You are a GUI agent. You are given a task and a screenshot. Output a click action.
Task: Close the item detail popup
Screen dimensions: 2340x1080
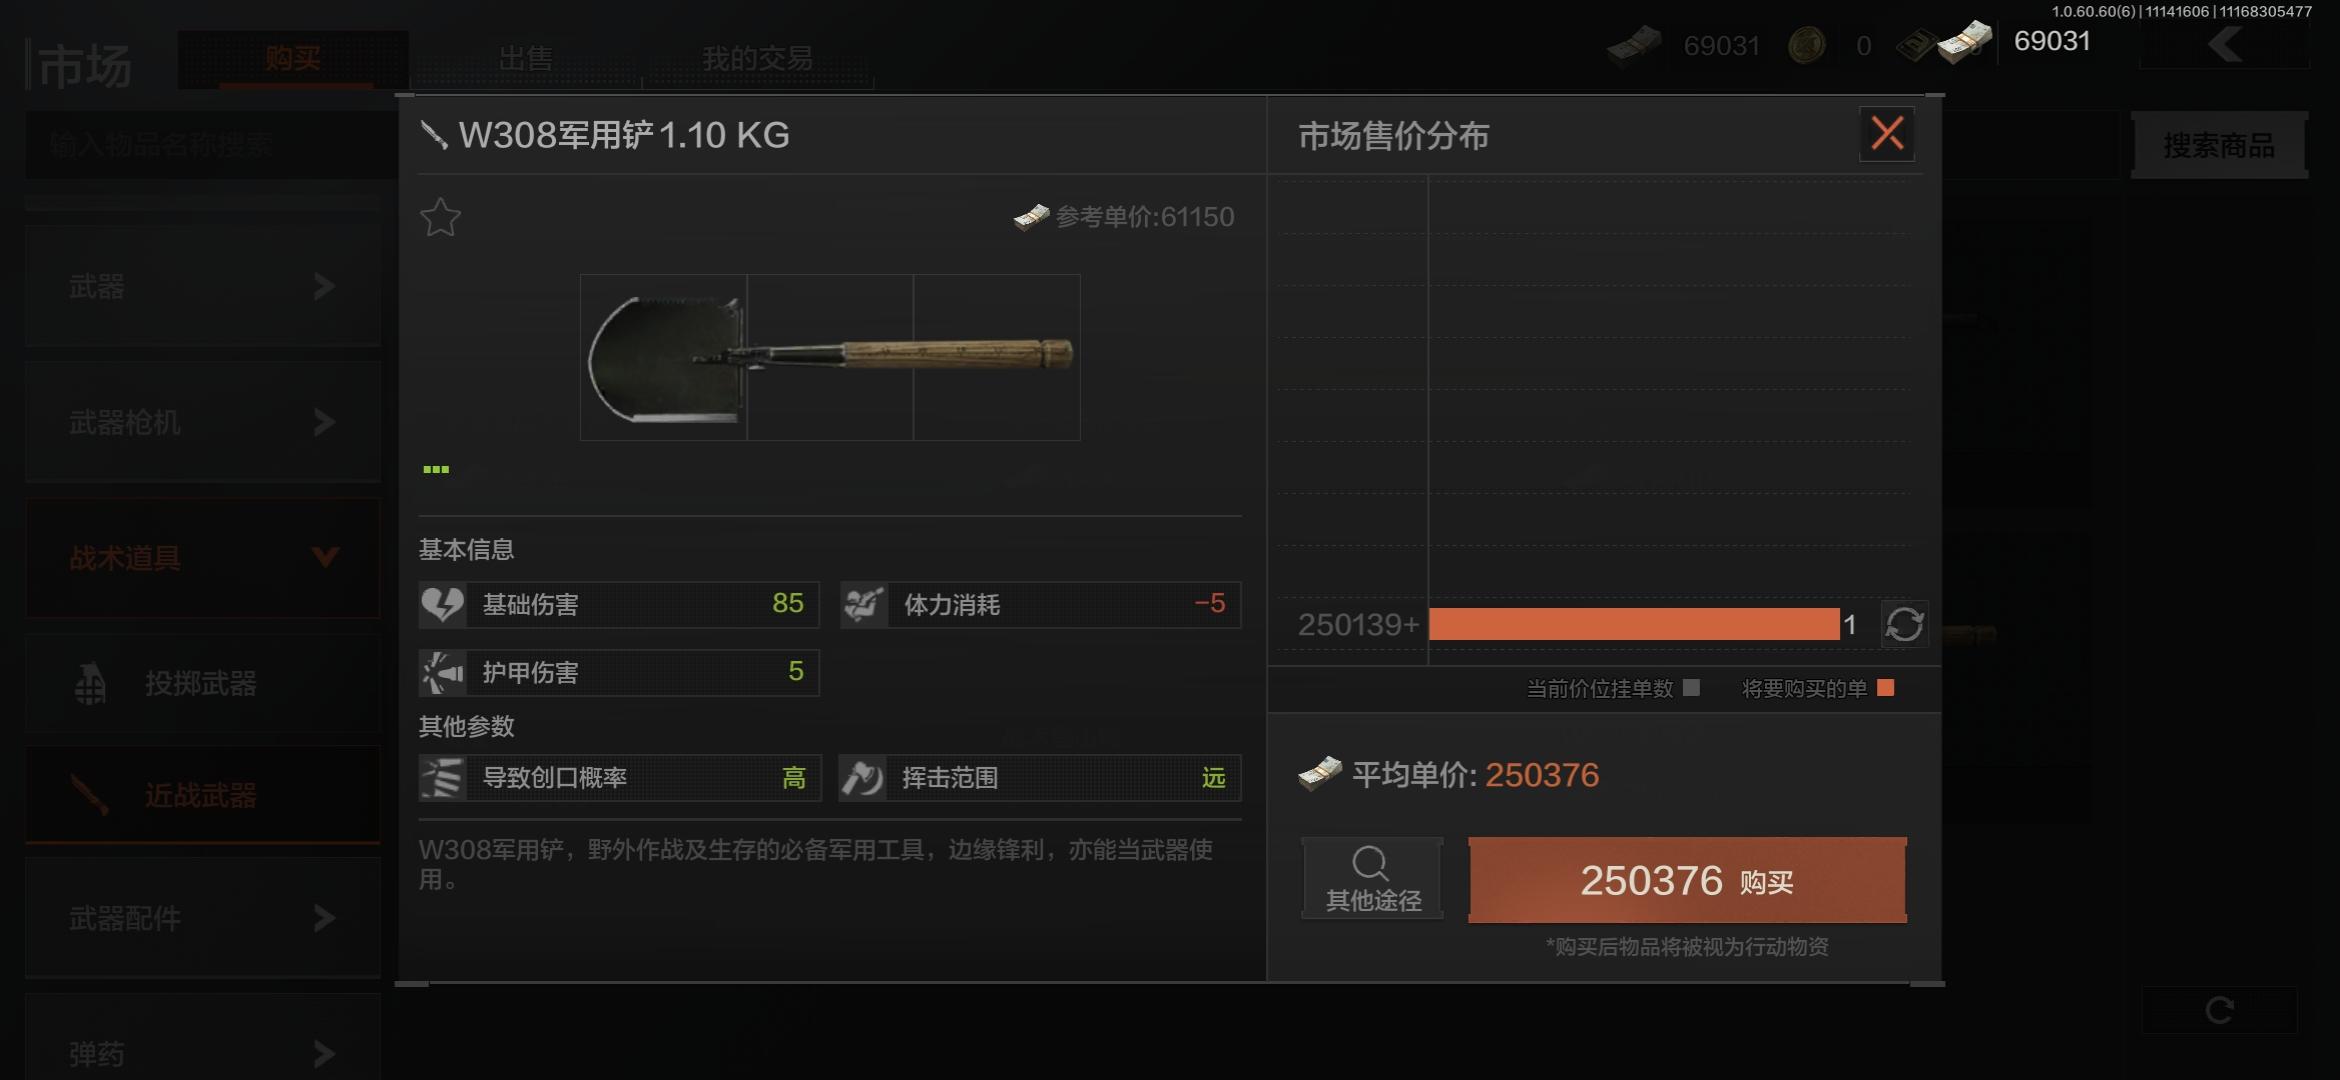pyautogui.click(x=1887, y=133)
